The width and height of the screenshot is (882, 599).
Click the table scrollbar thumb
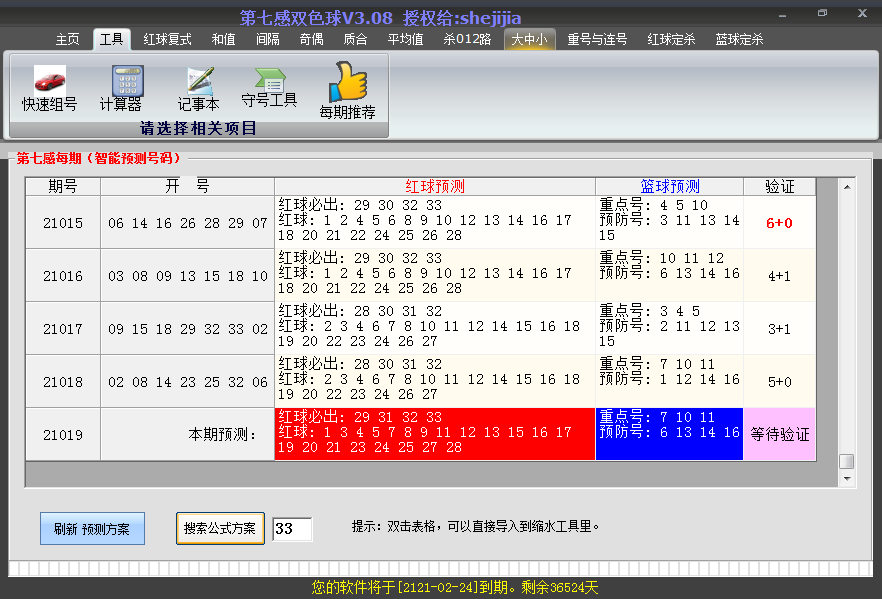coord(847,461)
